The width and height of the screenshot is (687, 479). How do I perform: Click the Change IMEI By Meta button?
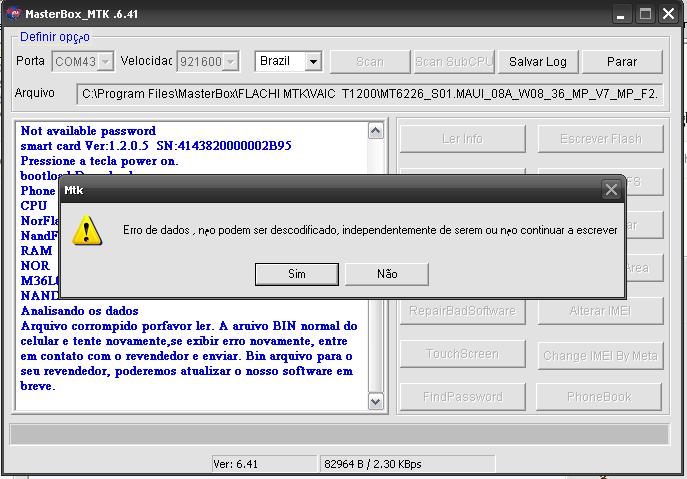[601, 355]
